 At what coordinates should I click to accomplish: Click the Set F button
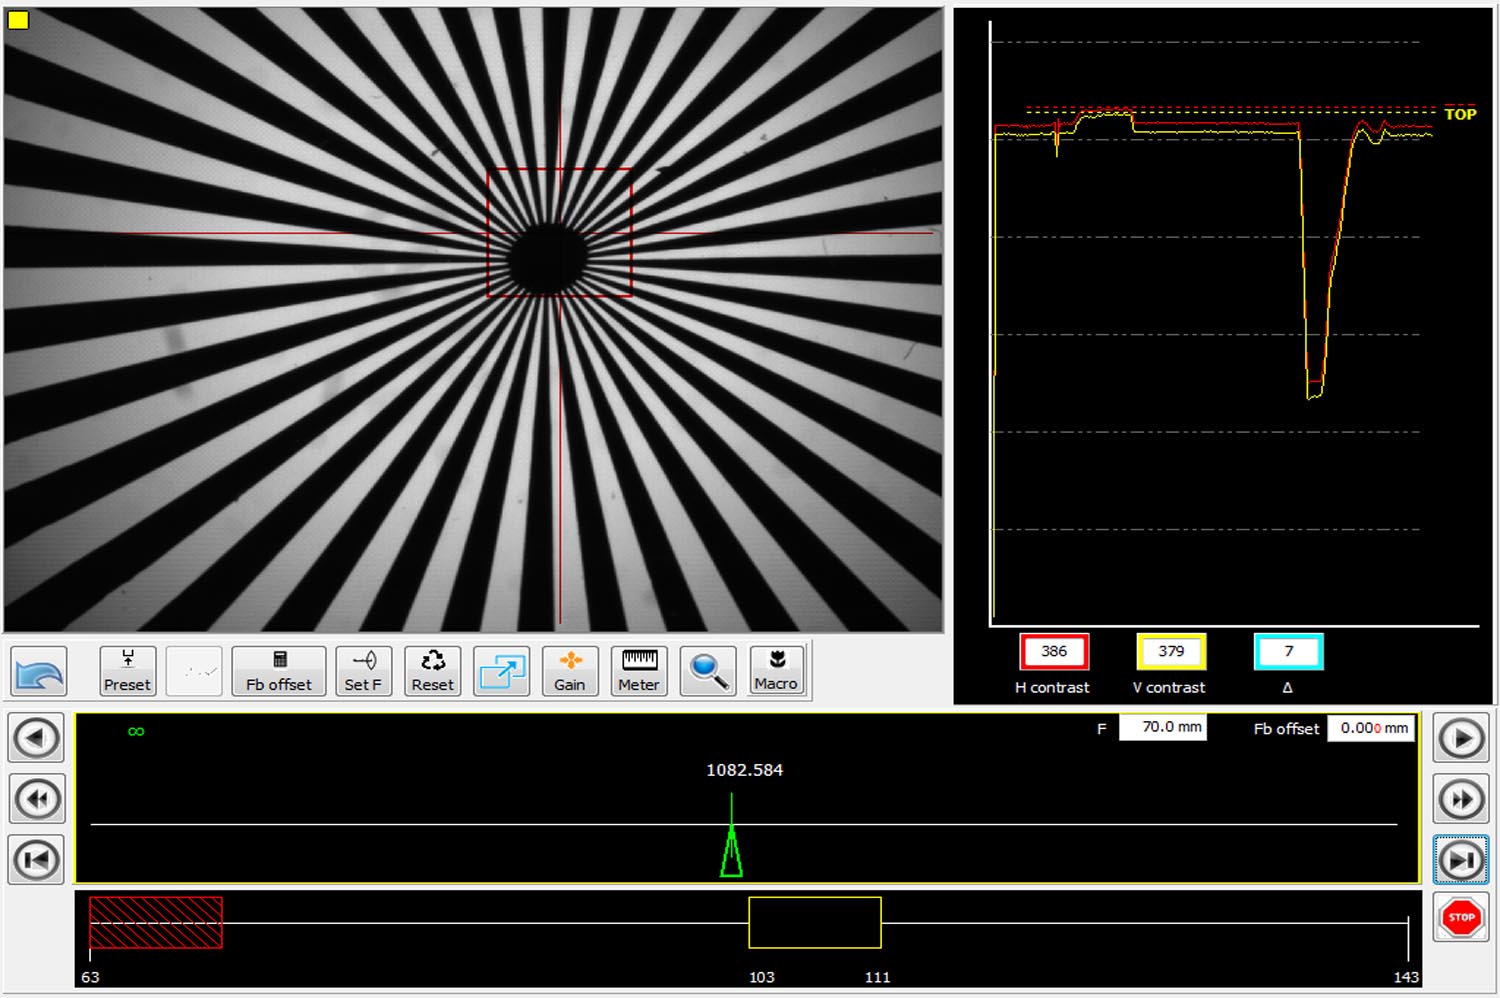pyautogui.click(x=363, y=671)
